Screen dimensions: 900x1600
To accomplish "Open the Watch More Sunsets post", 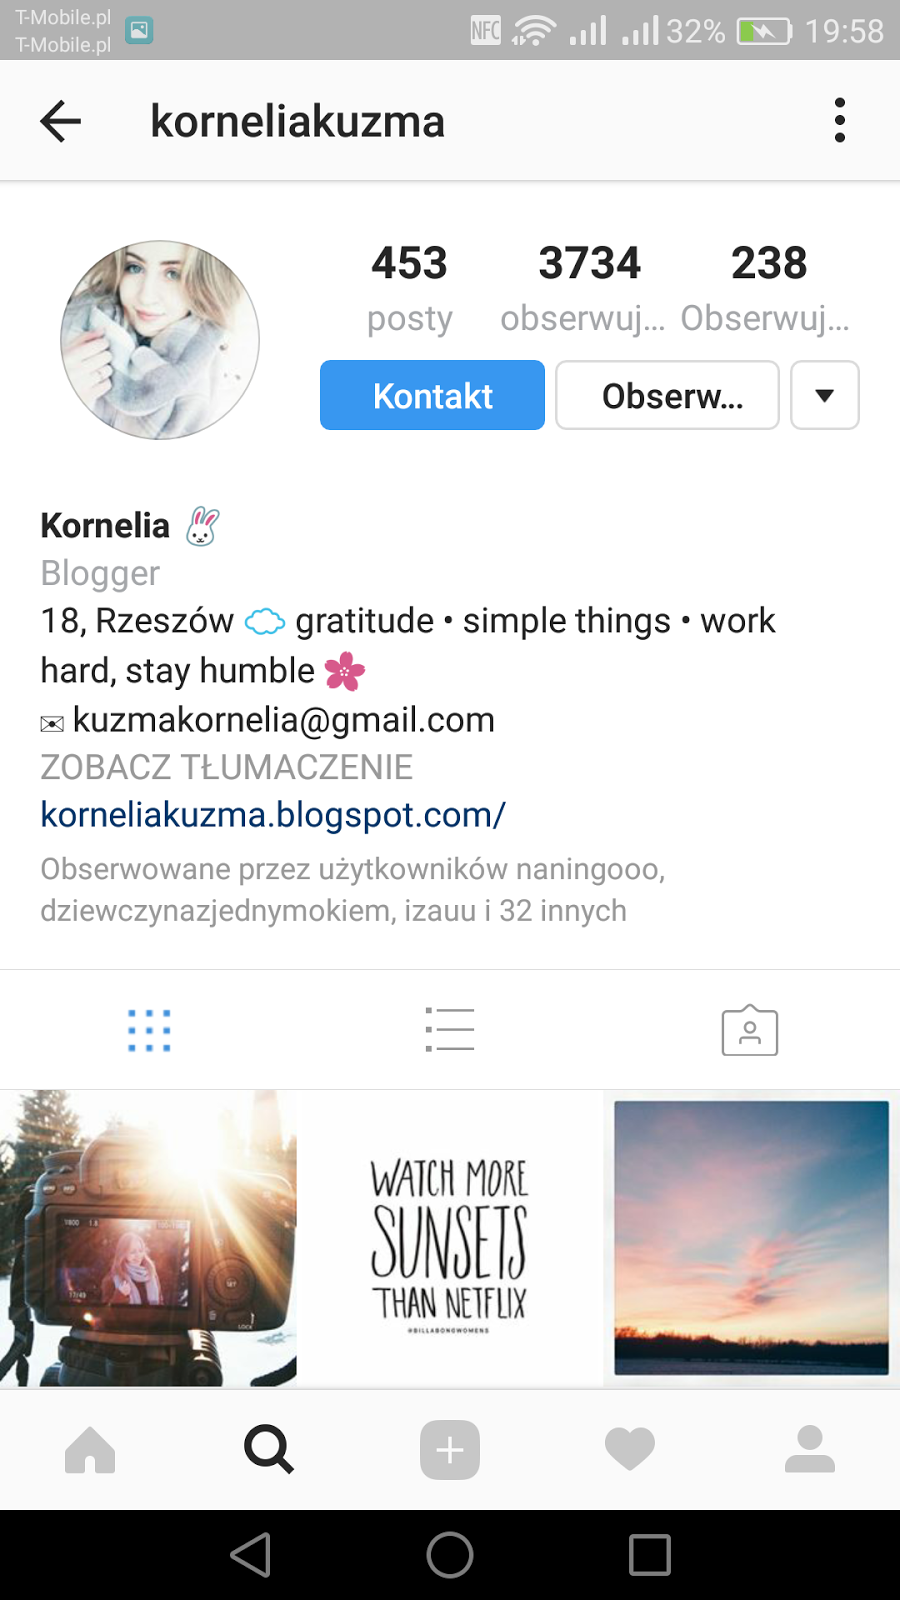I will (x=450, y=1238).
